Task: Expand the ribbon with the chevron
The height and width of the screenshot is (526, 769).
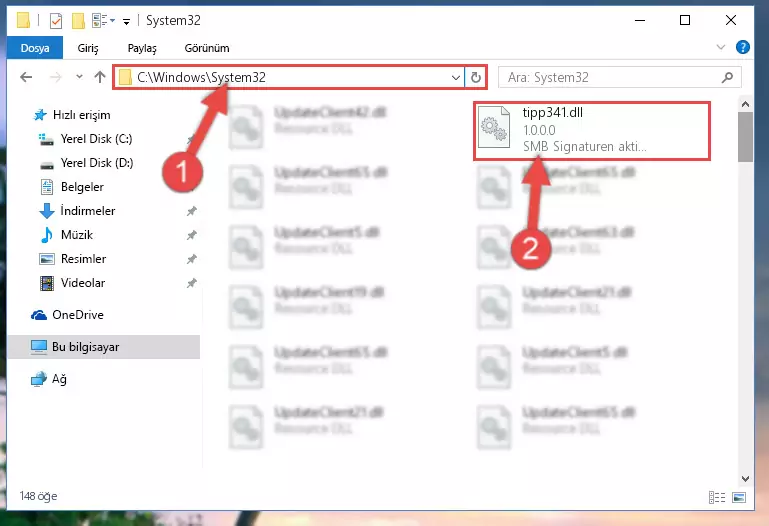Action: (x=720, y=47)
